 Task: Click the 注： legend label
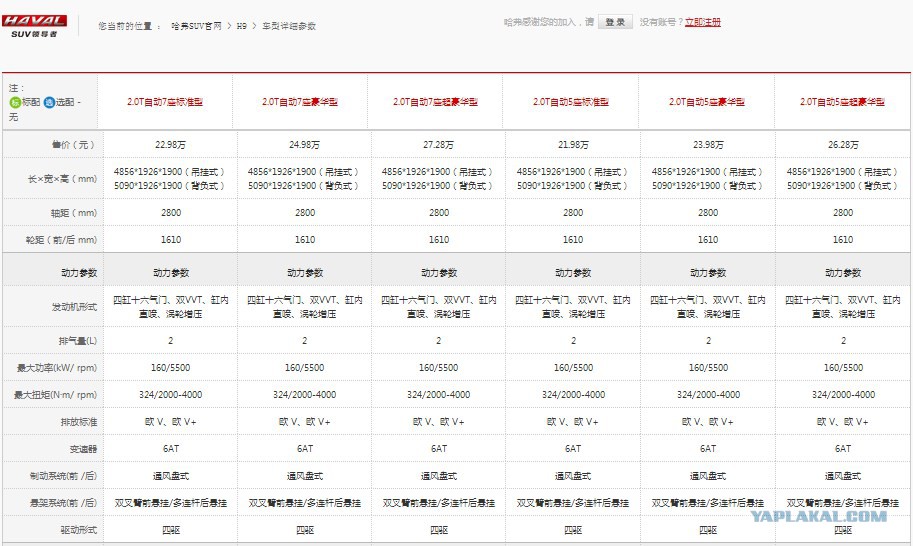point(16,88)
